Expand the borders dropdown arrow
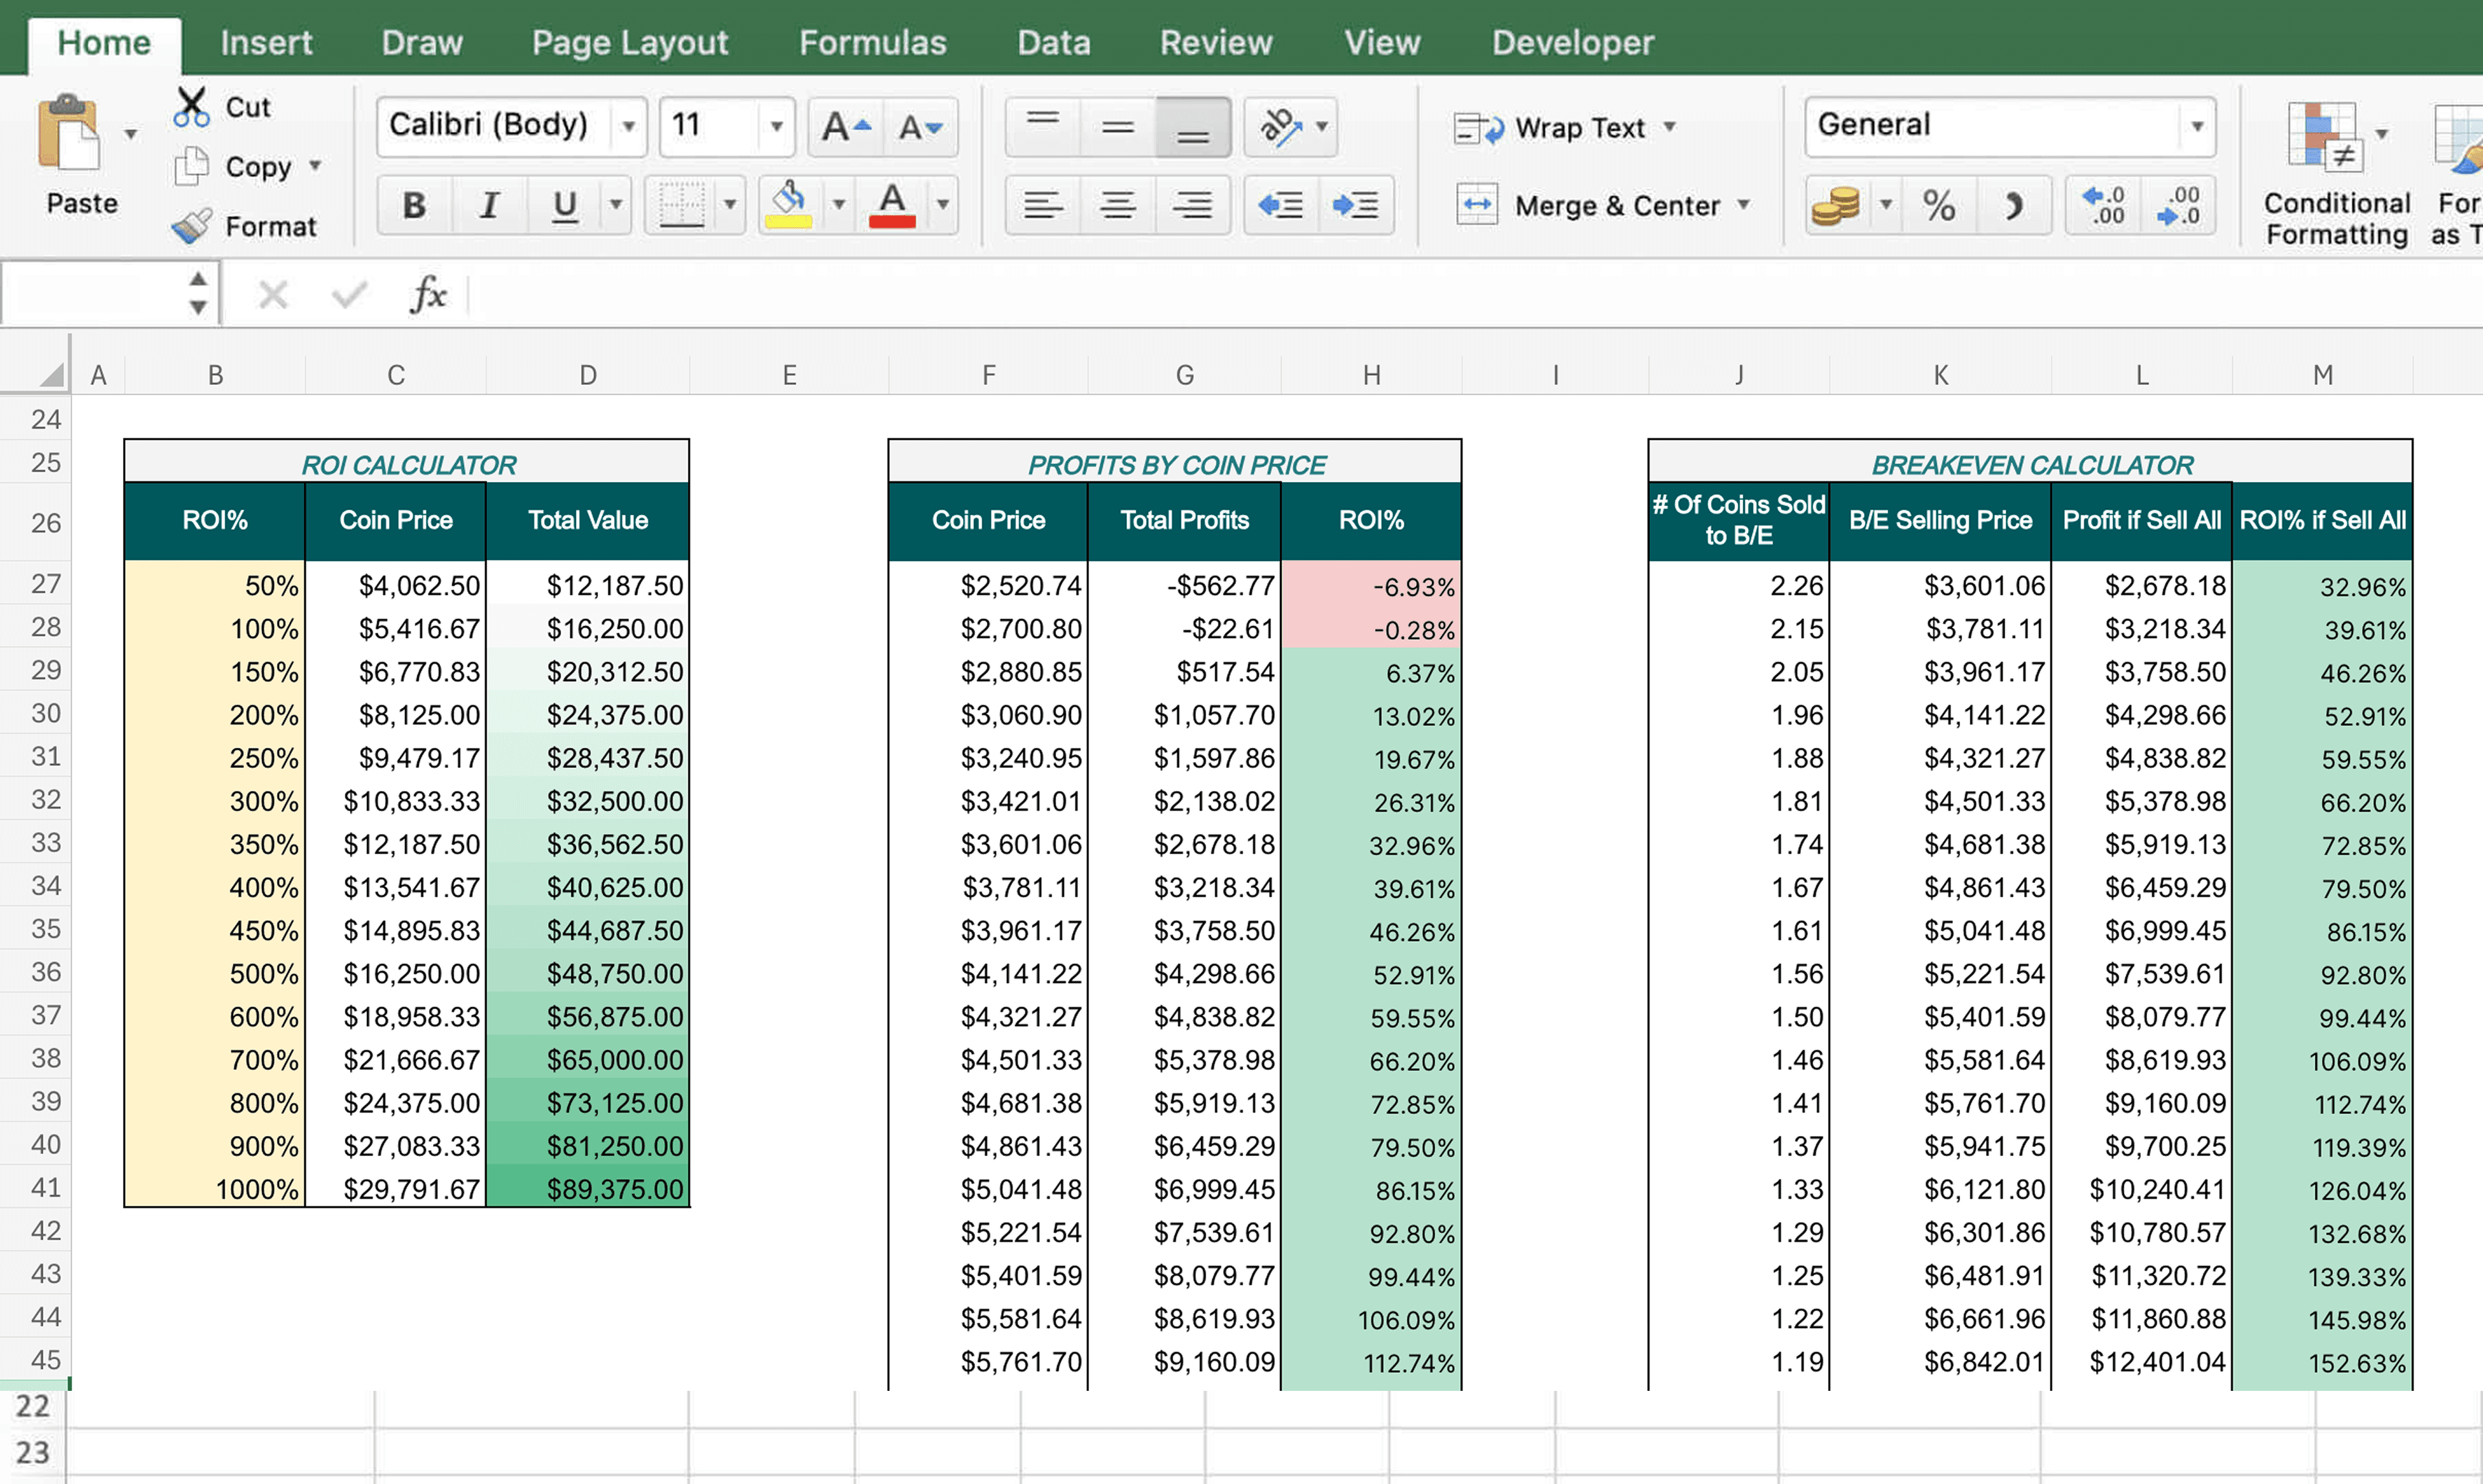The image size is (2483, 1484). (x=731, y=205)
